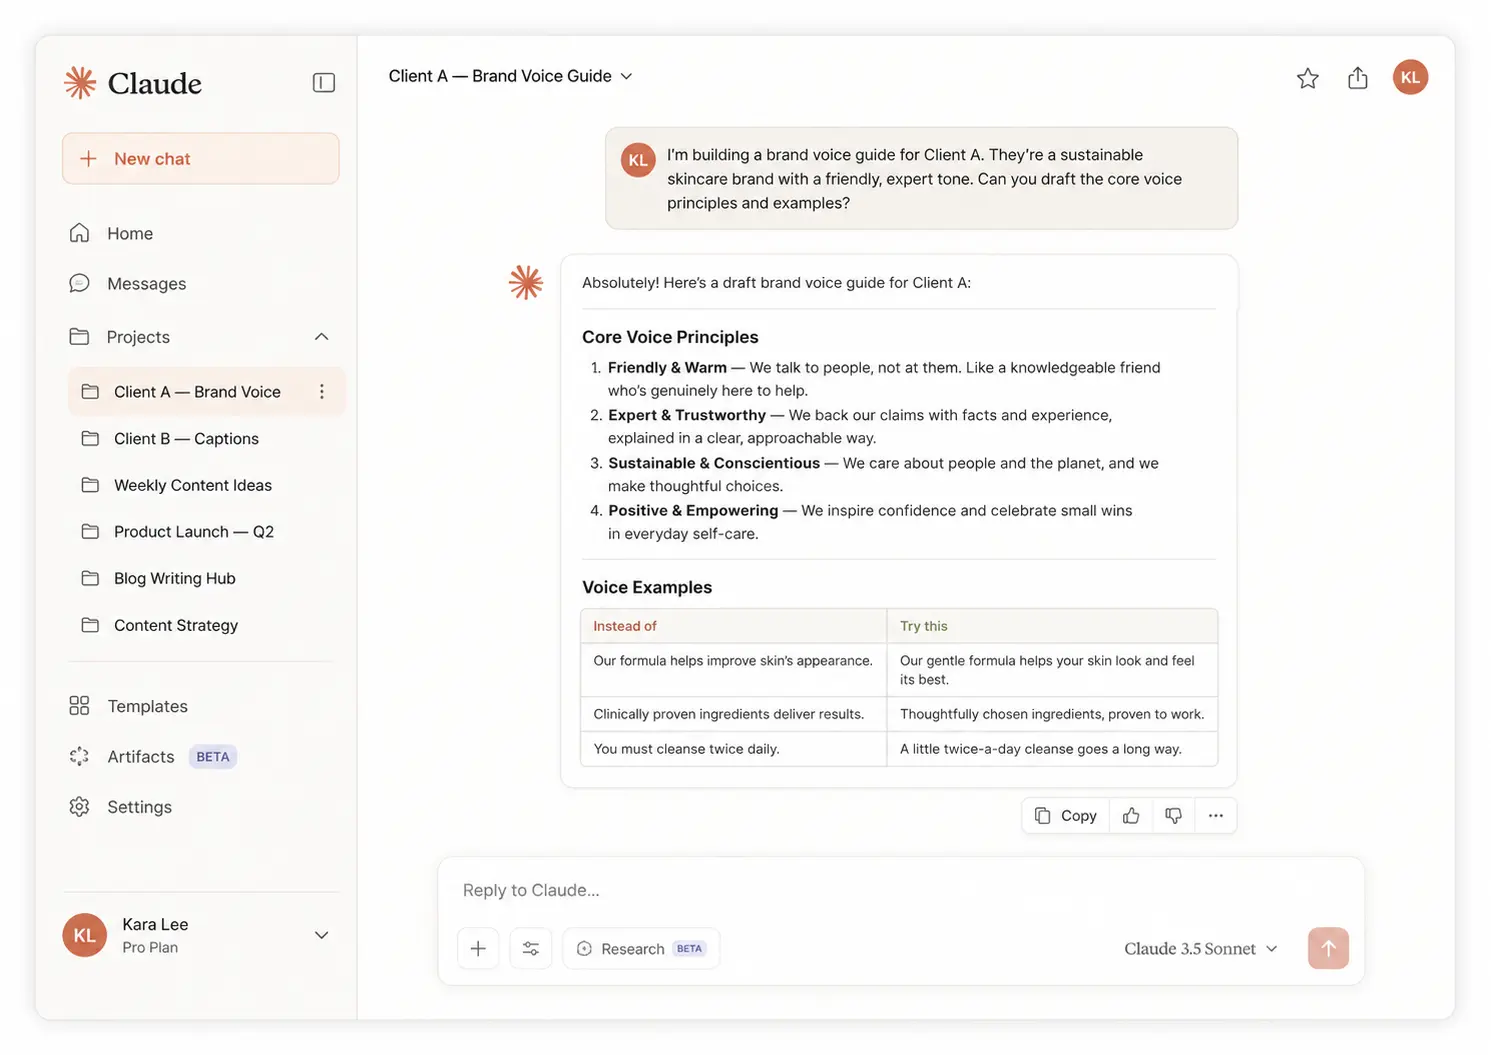
Task: Open Client B — Captions project
Action: point(186,439)
